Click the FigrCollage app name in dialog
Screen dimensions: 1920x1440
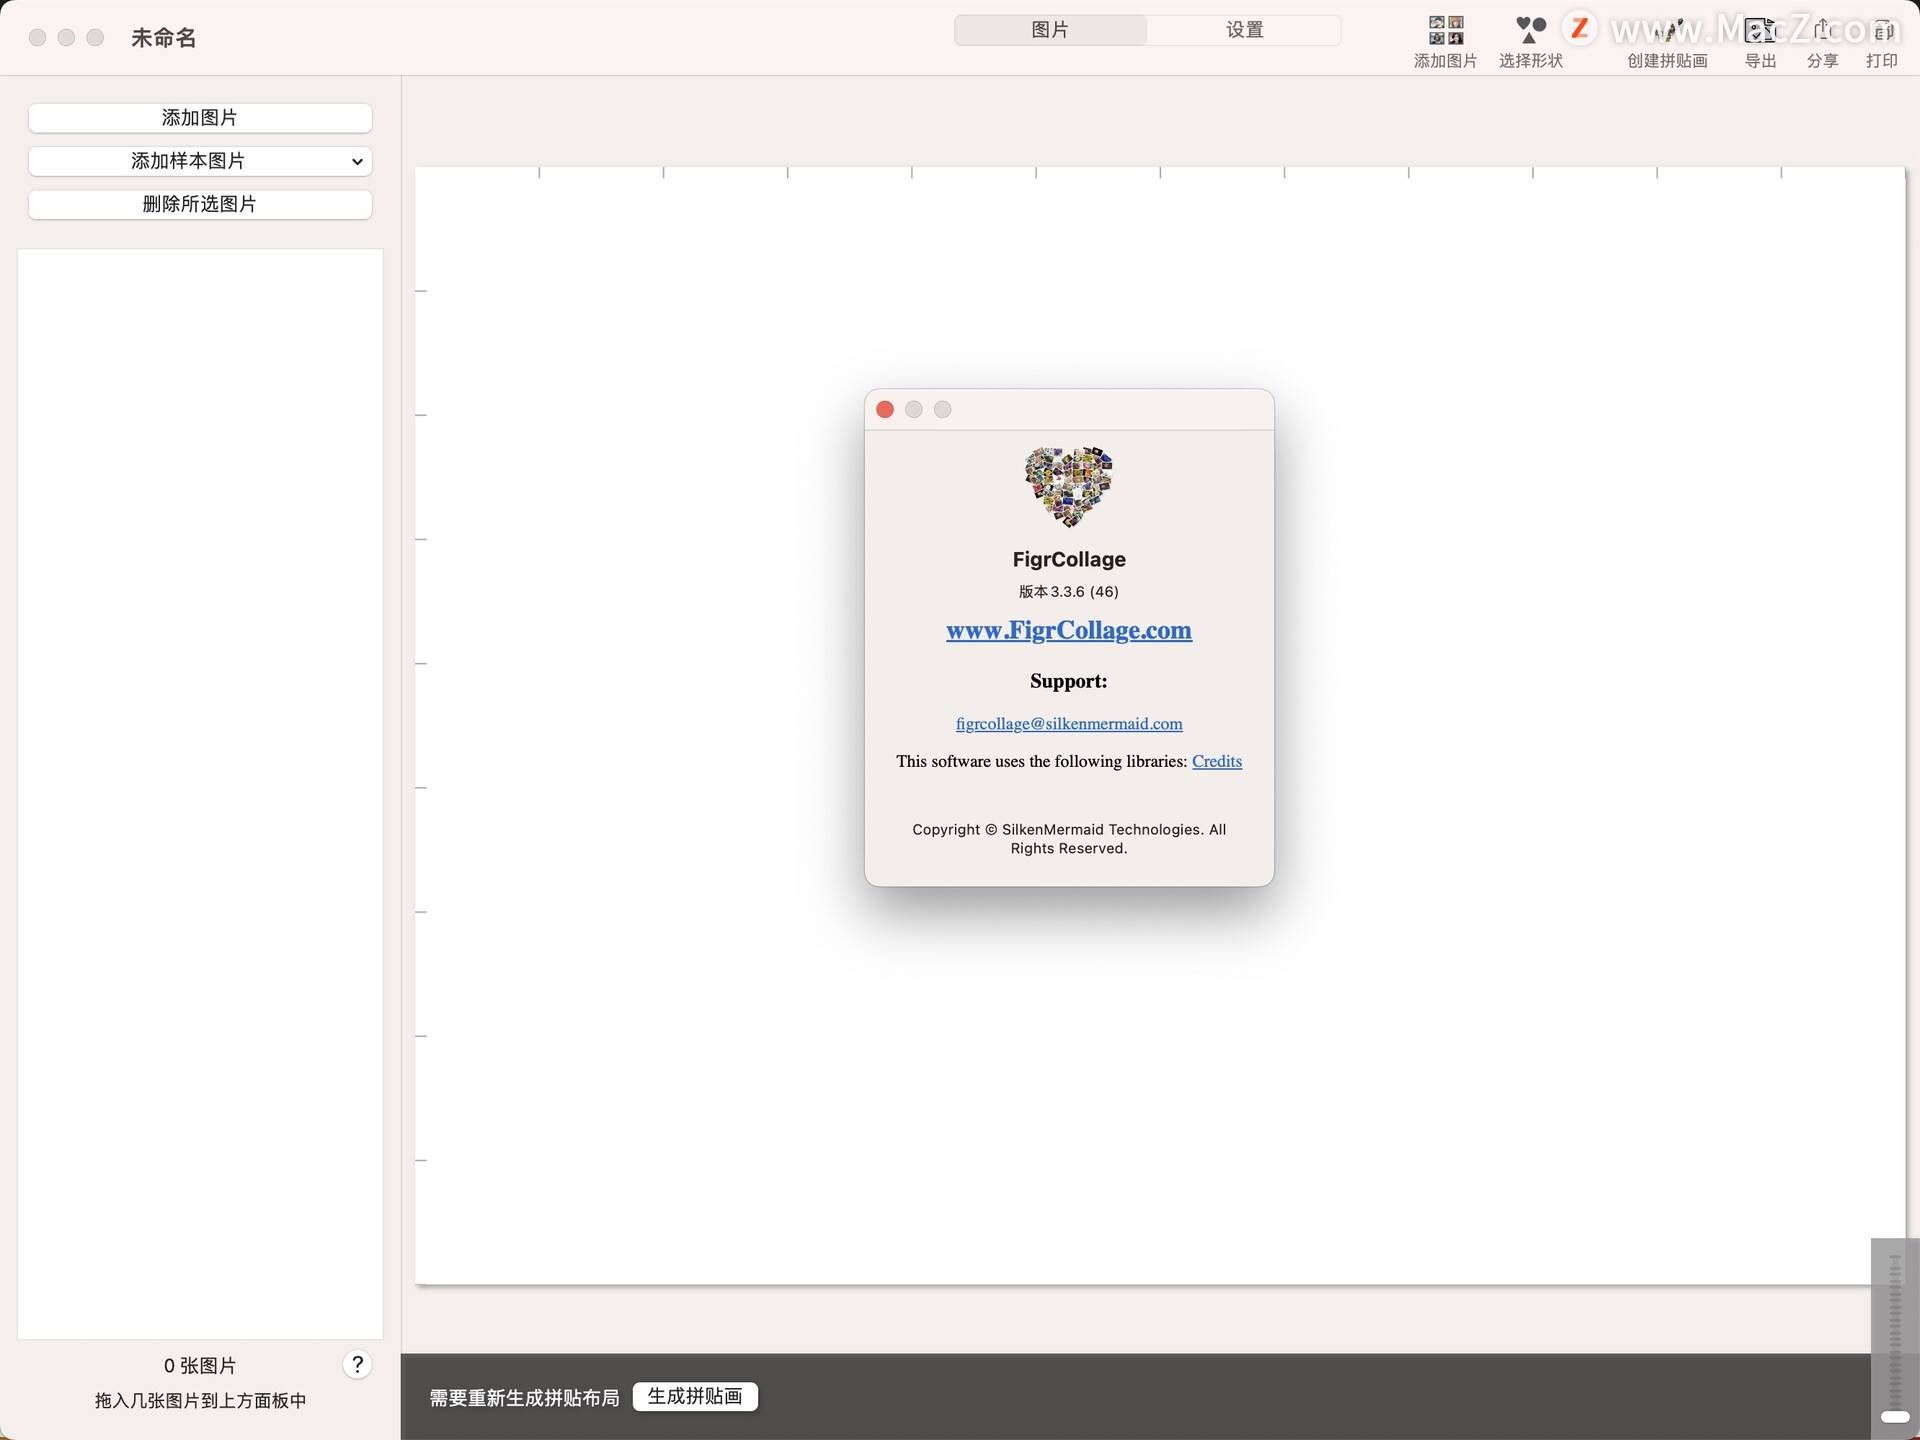coord(1069,559)
